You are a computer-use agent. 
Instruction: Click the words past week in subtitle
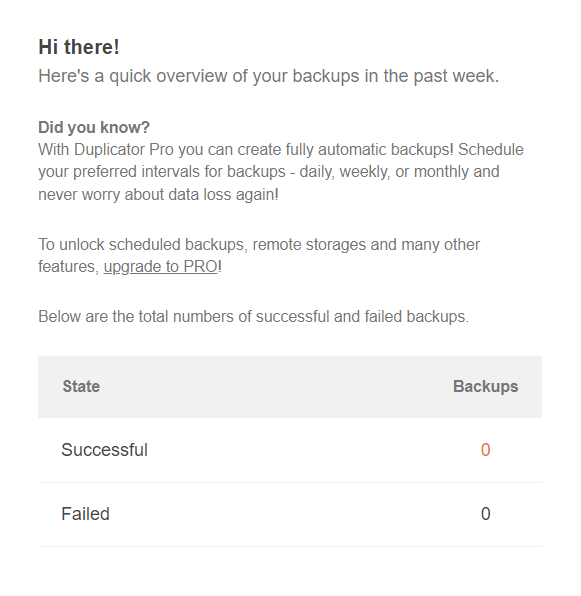click(456, 76)
